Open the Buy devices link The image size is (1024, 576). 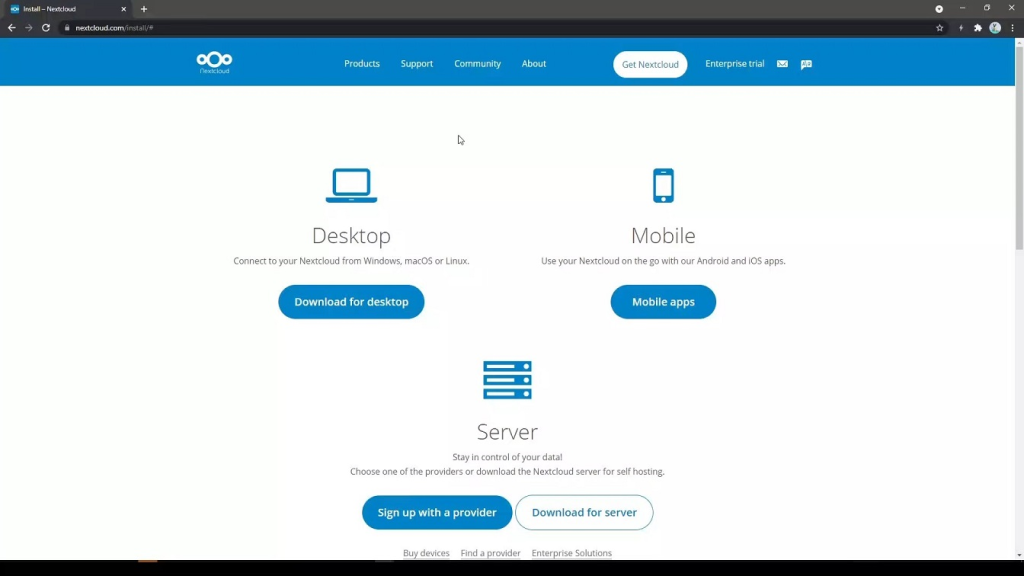426,553
